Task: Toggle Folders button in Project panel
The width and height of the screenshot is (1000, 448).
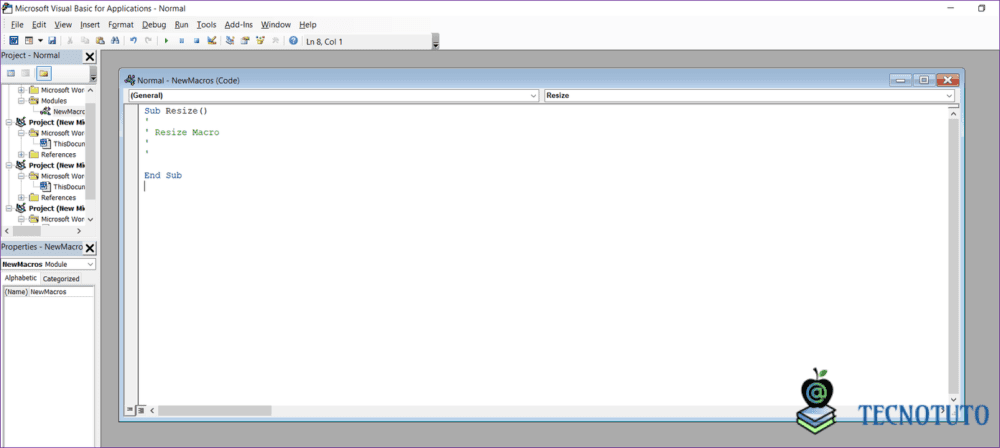Action: tap(43, 73)
